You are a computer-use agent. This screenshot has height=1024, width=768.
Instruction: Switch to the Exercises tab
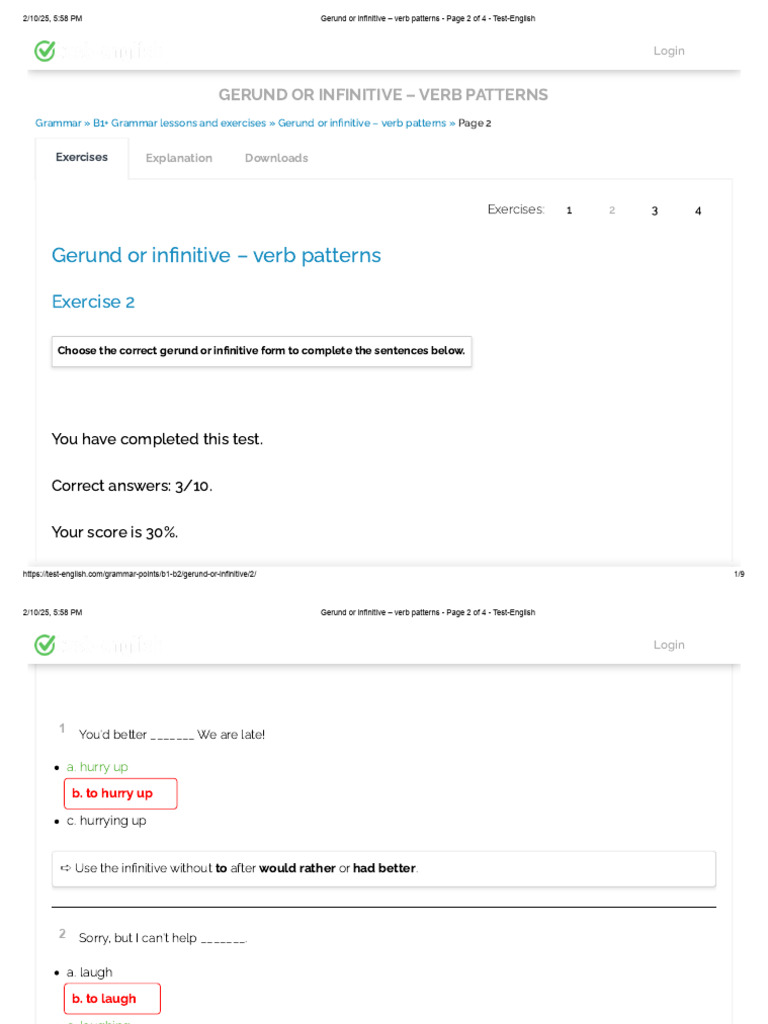[82, 157]
